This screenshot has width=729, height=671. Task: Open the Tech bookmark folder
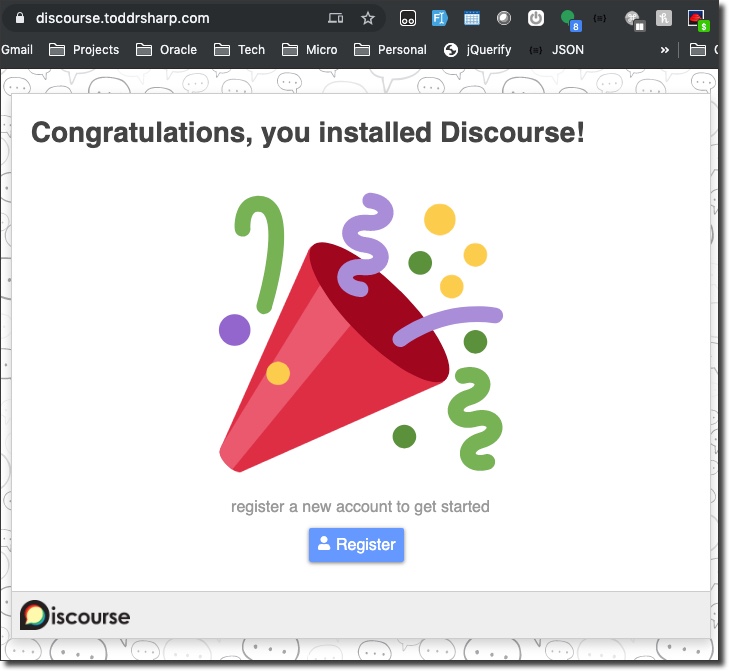[x=239, y=49]
